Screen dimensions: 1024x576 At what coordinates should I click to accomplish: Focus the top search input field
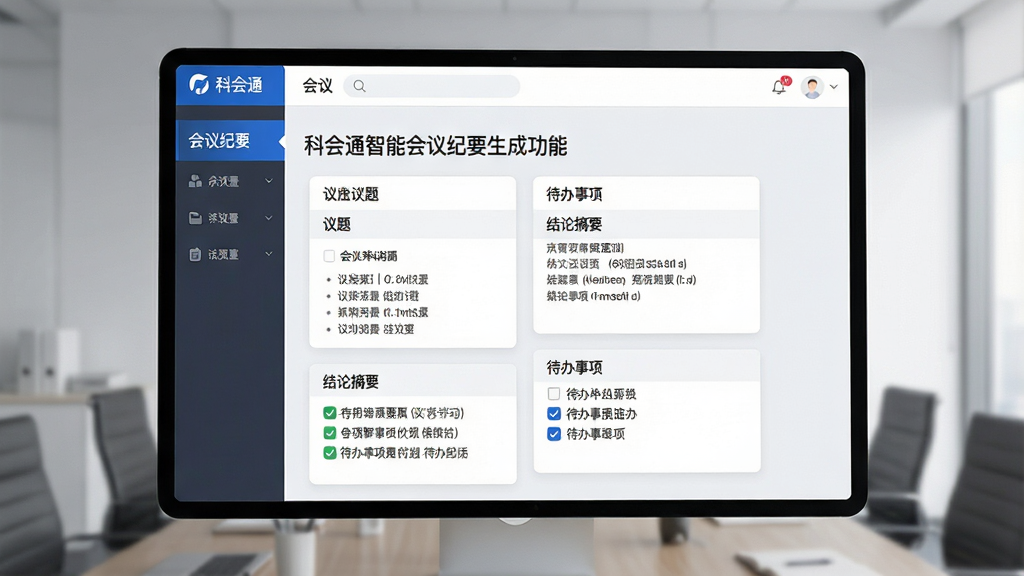coord(432,86)
